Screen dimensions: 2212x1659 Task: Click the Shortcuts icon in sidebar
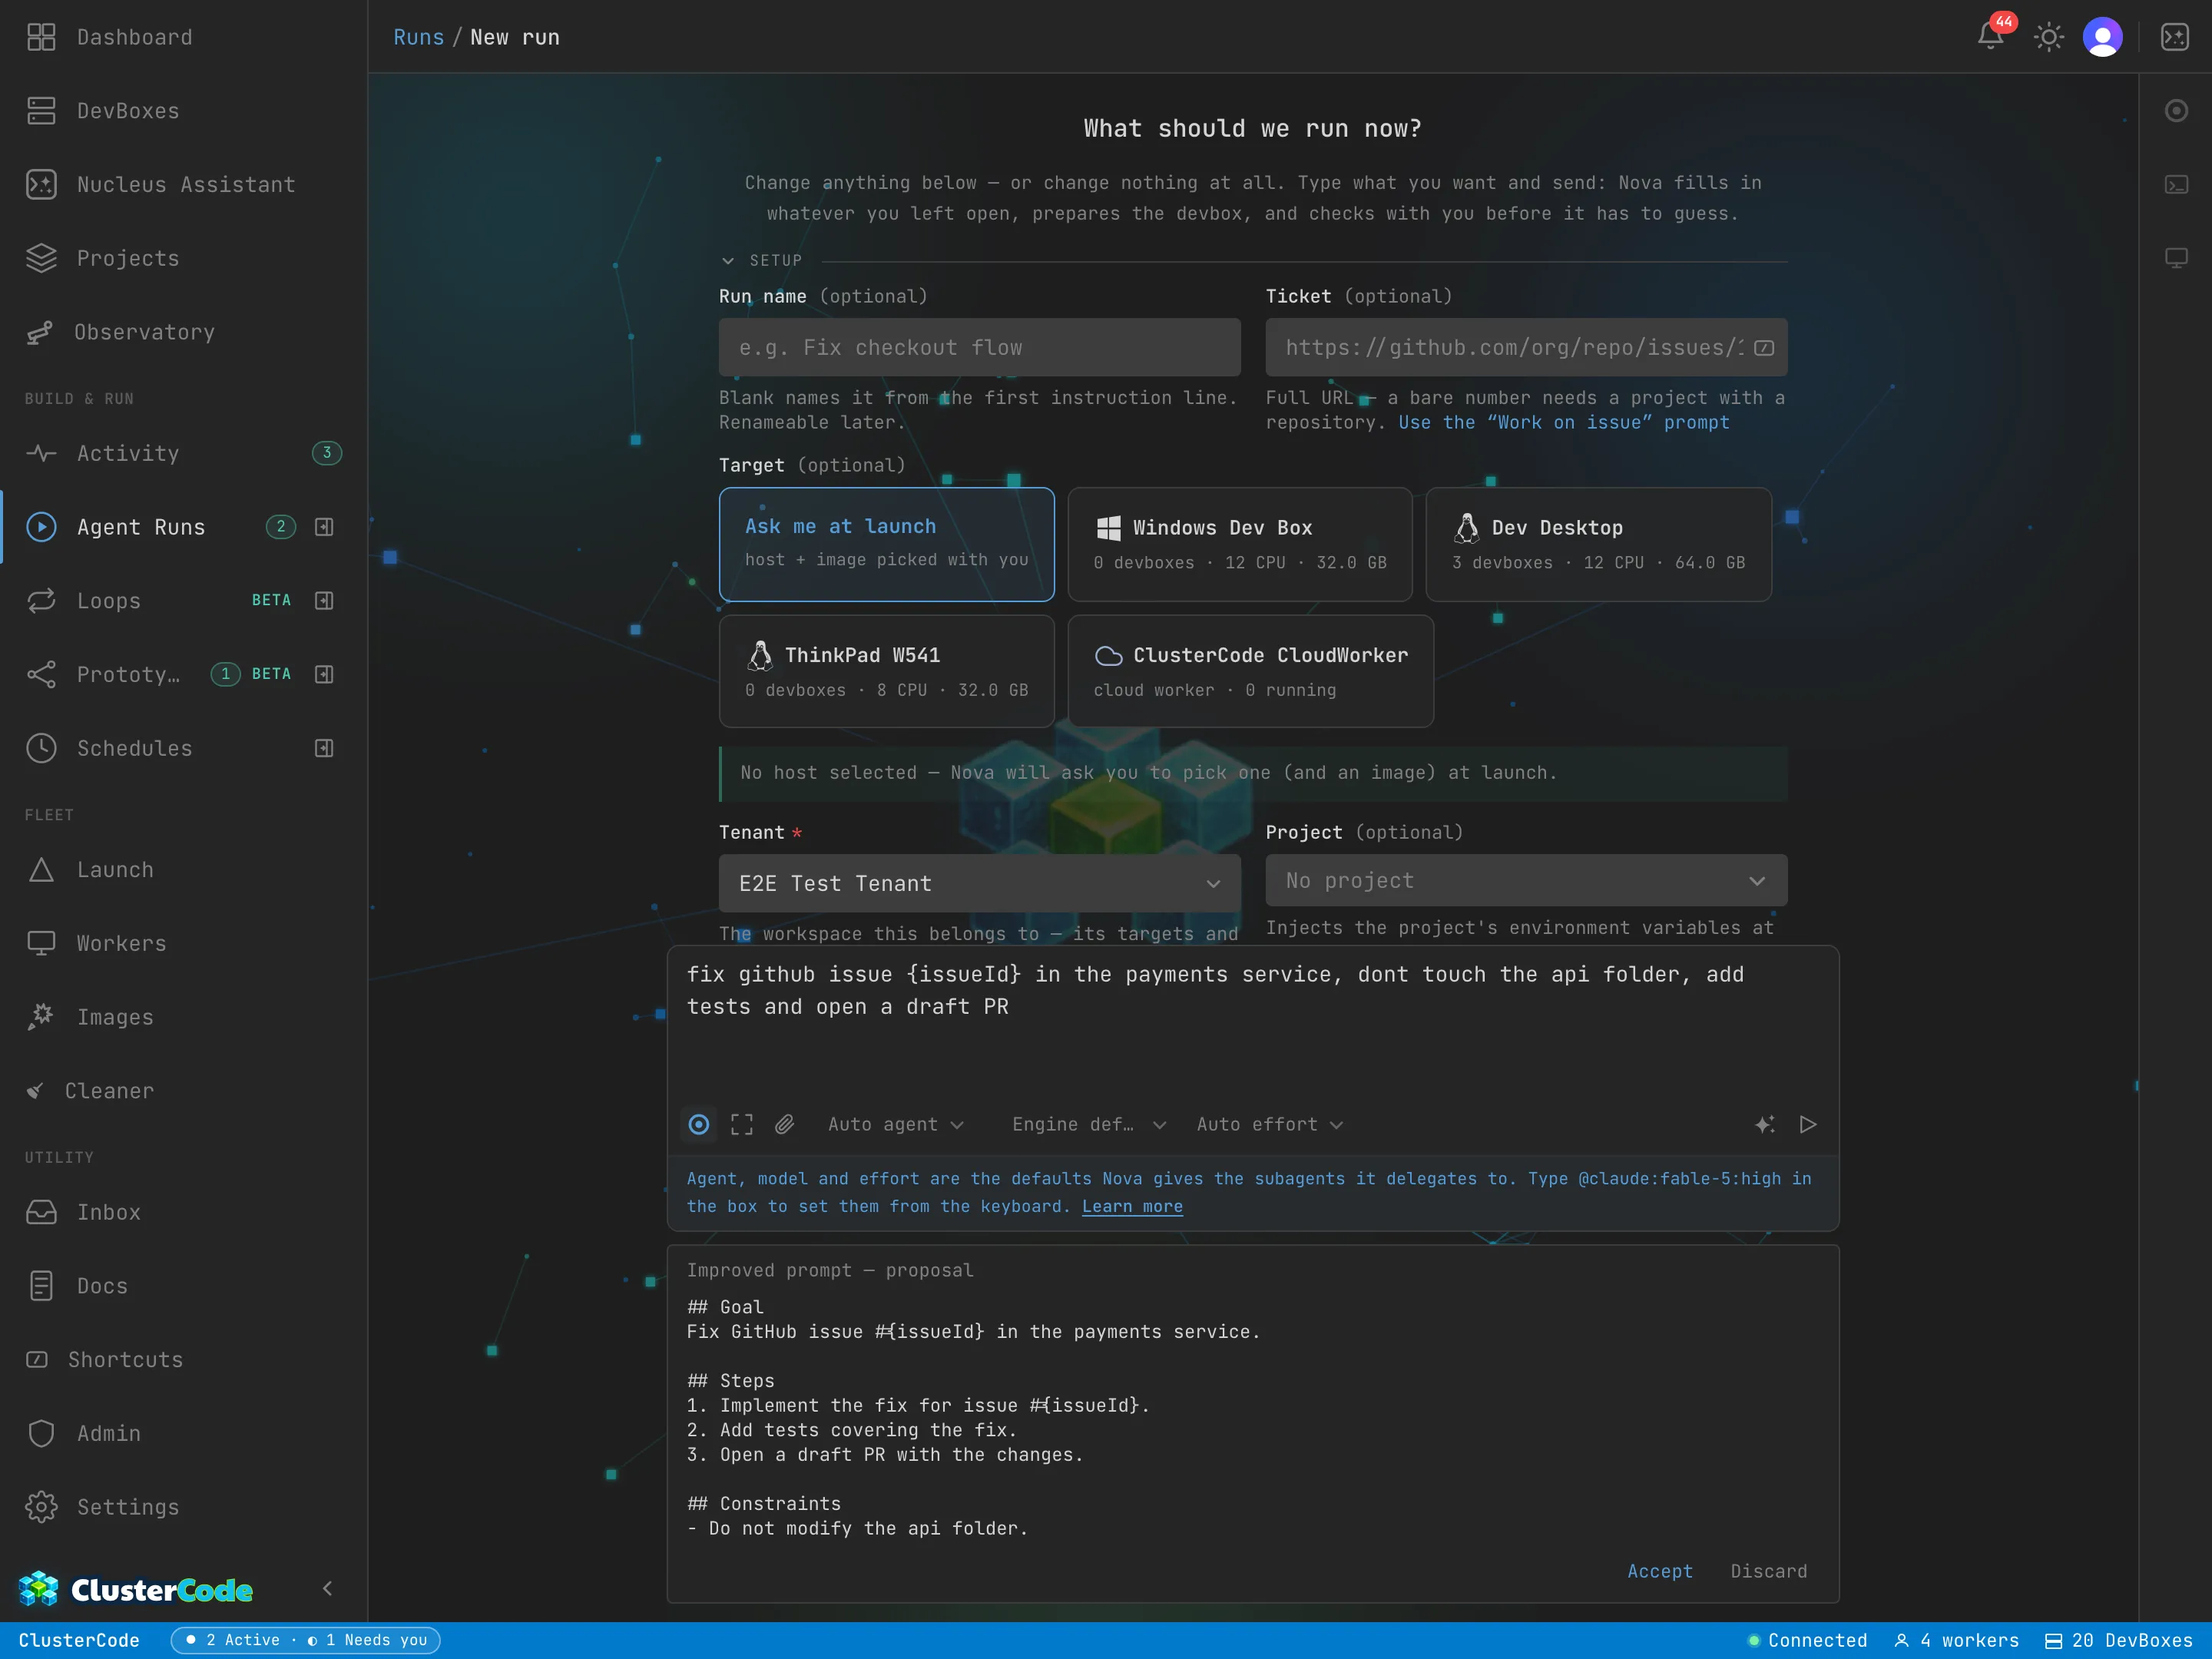coord(37,1359)
